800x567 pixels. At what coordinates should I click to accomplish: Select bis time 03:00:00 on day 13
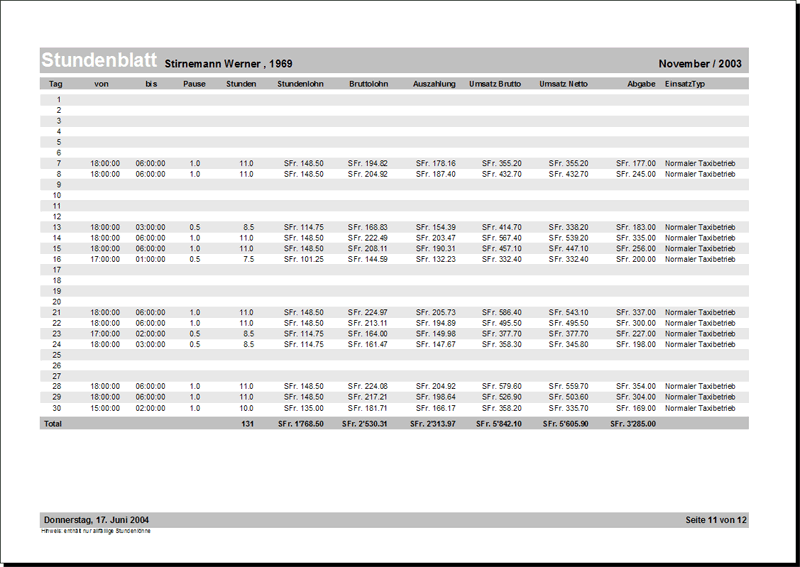pos(151,227)
